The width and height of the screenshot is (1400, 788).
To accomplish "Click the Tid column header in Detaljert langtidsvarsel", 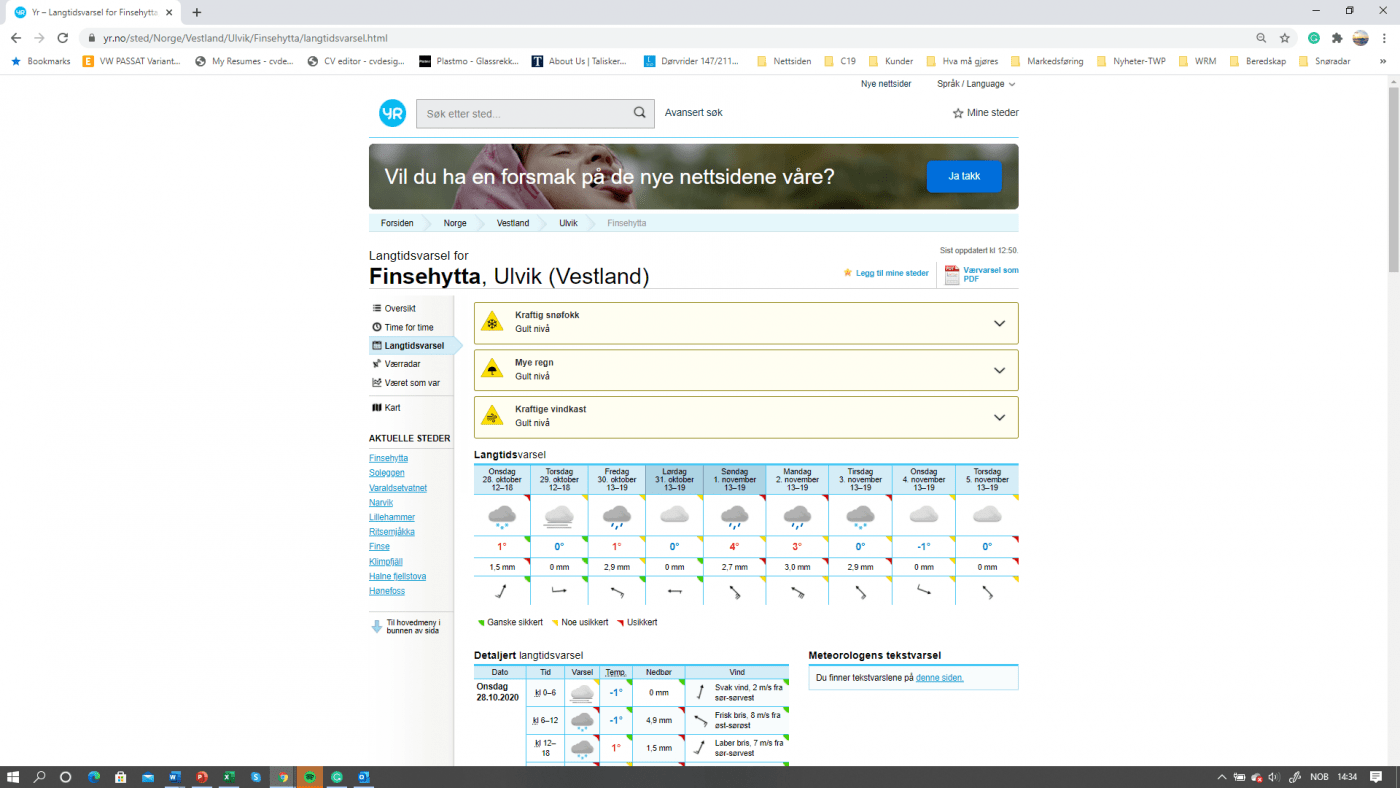I will (545, 672).
